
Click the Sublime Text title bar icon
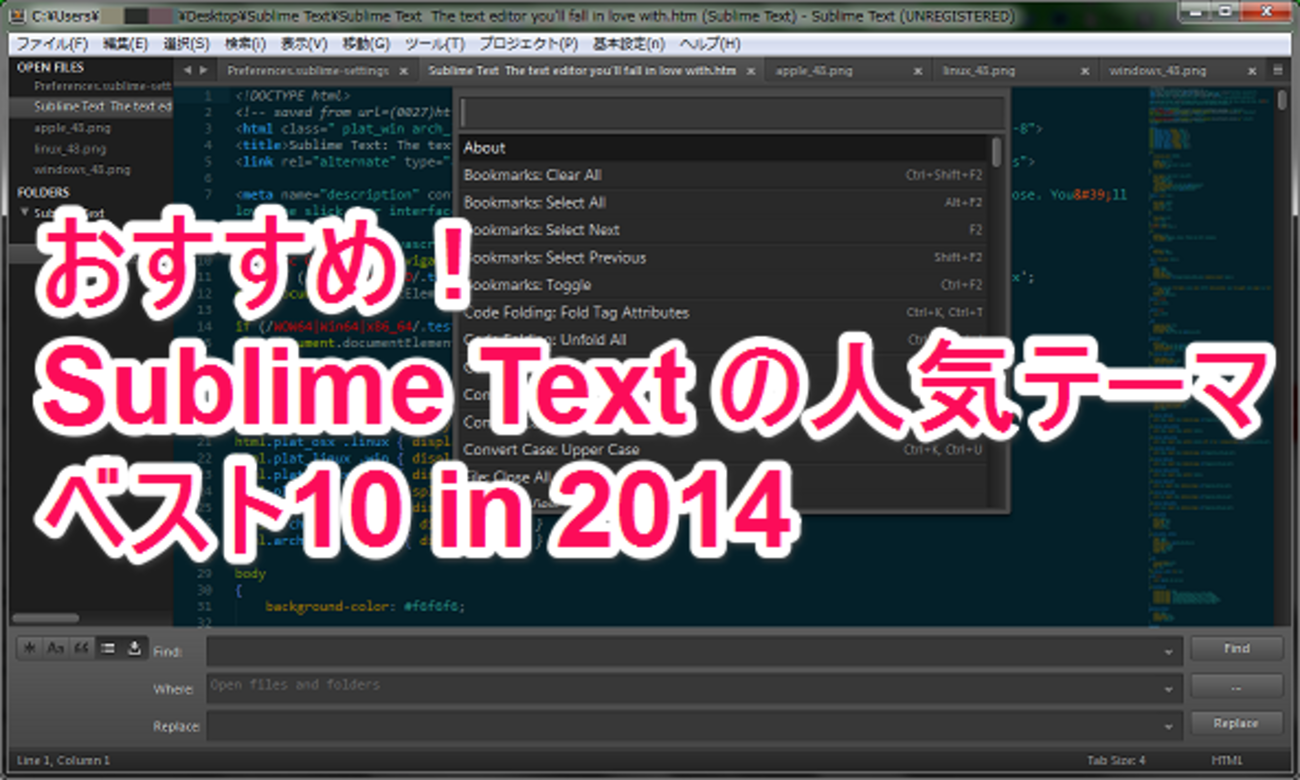(x=17, y=17)
